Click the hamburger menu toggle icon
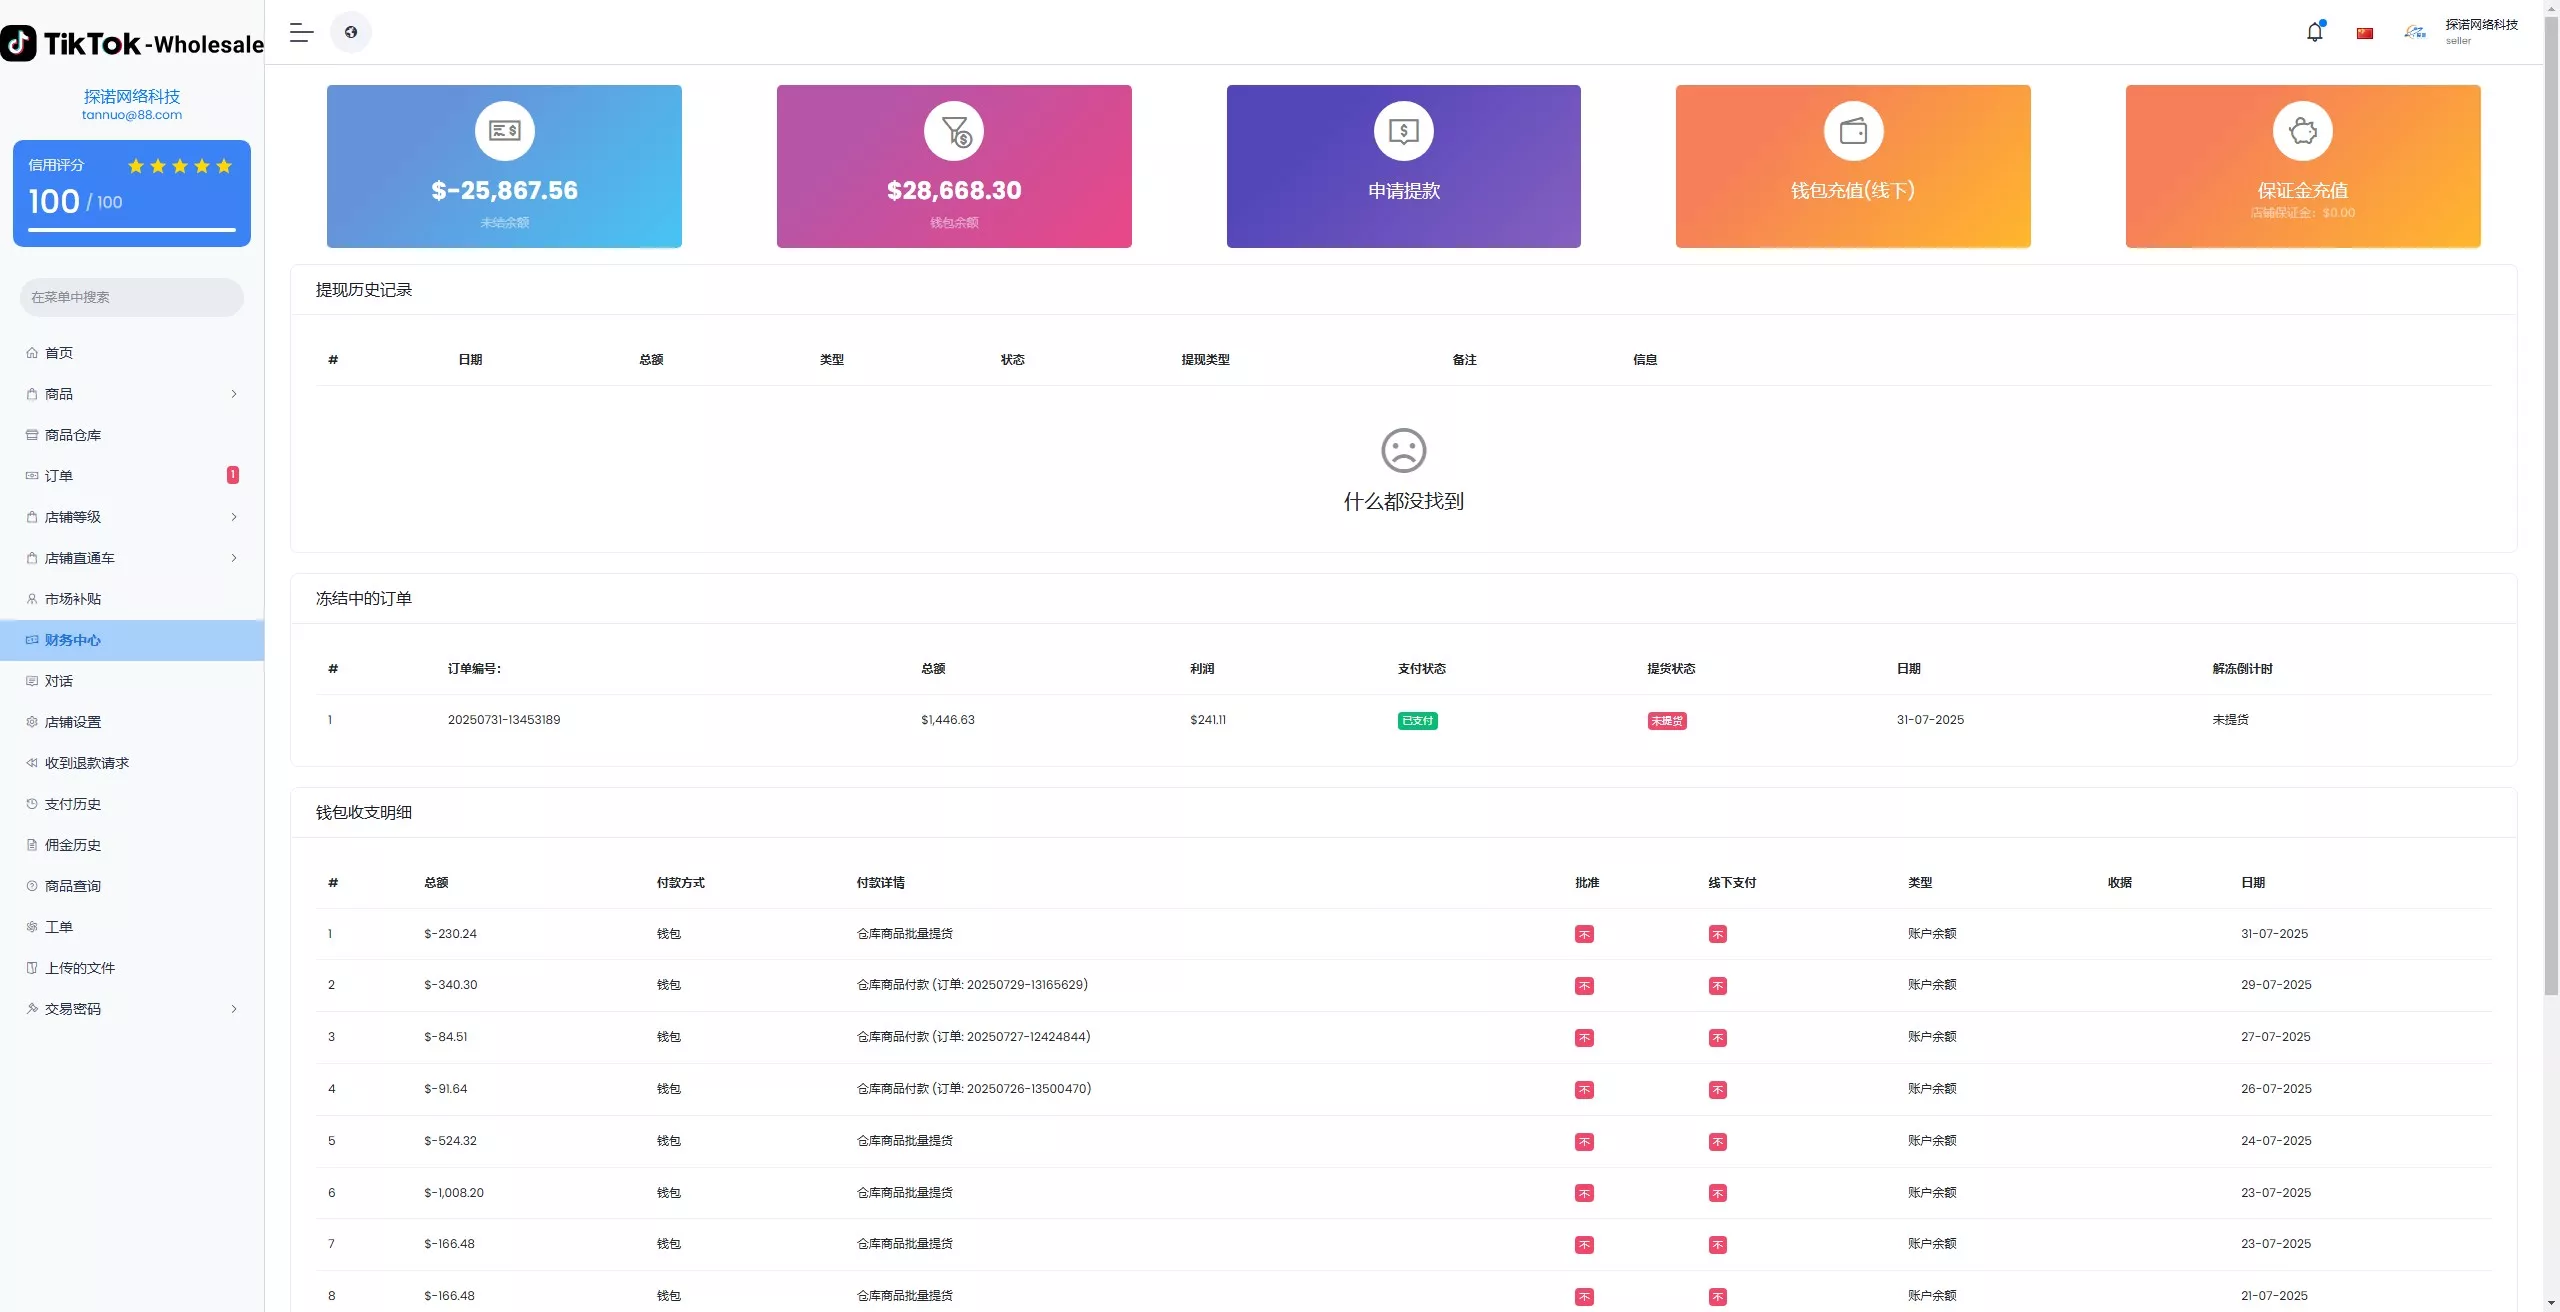 click(x=301, y=32)
